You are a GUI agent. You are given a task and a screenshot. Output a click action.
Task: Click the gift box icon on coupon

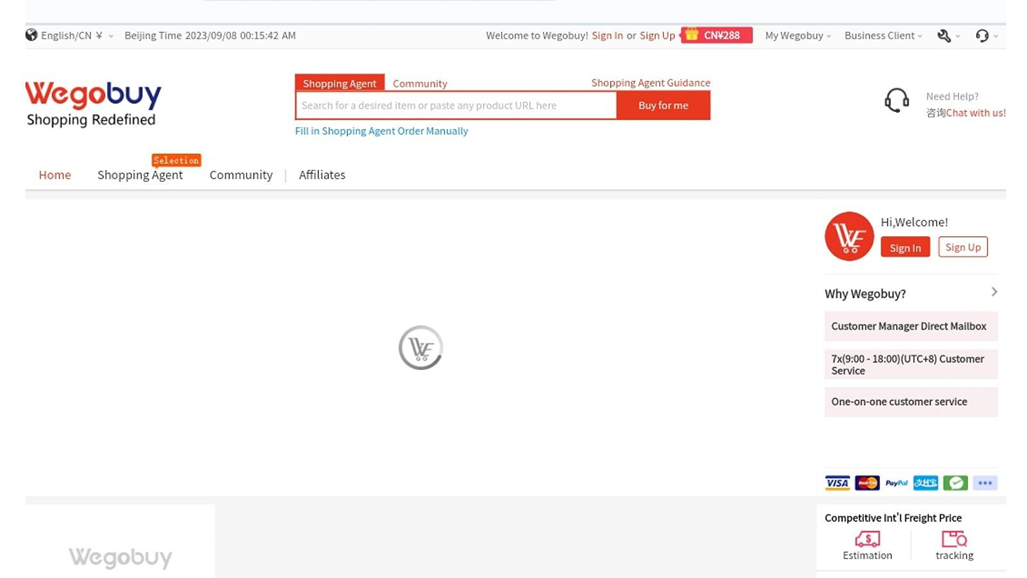coord(692,35)
